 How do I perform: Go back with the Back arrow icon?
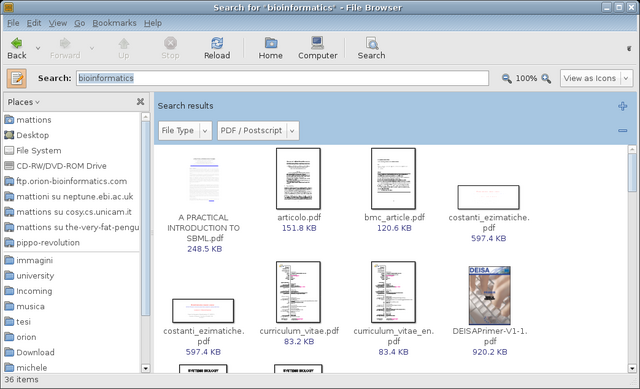coord(17,43)
